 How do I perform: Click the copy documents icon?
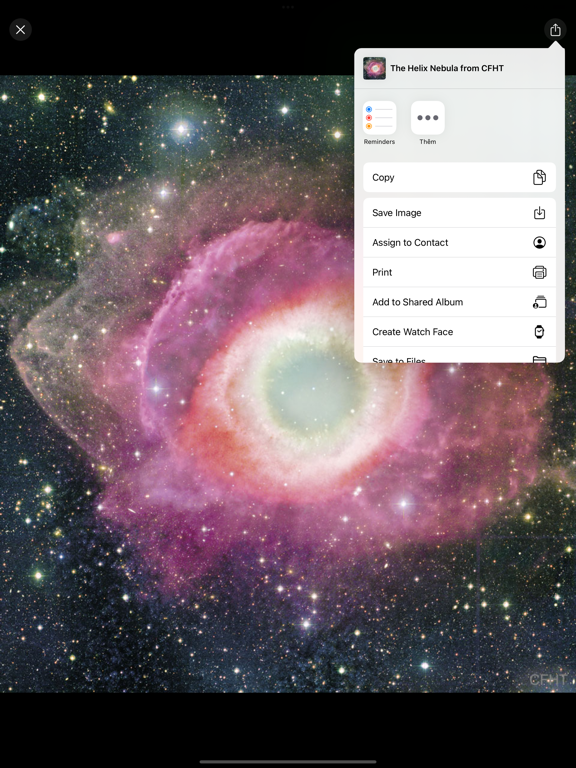pyautogui.click(x=539, y=177)
